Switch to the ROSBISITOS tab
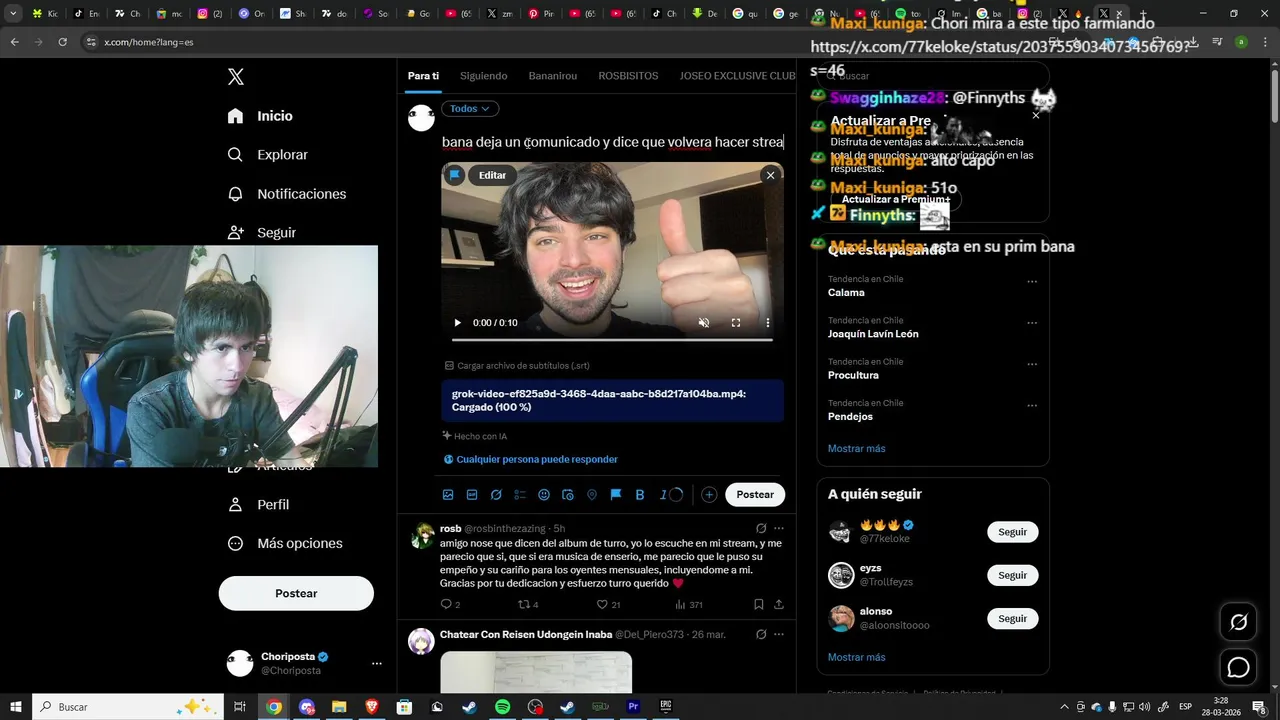The image size is (1280, 720). (x=628, y=76)
